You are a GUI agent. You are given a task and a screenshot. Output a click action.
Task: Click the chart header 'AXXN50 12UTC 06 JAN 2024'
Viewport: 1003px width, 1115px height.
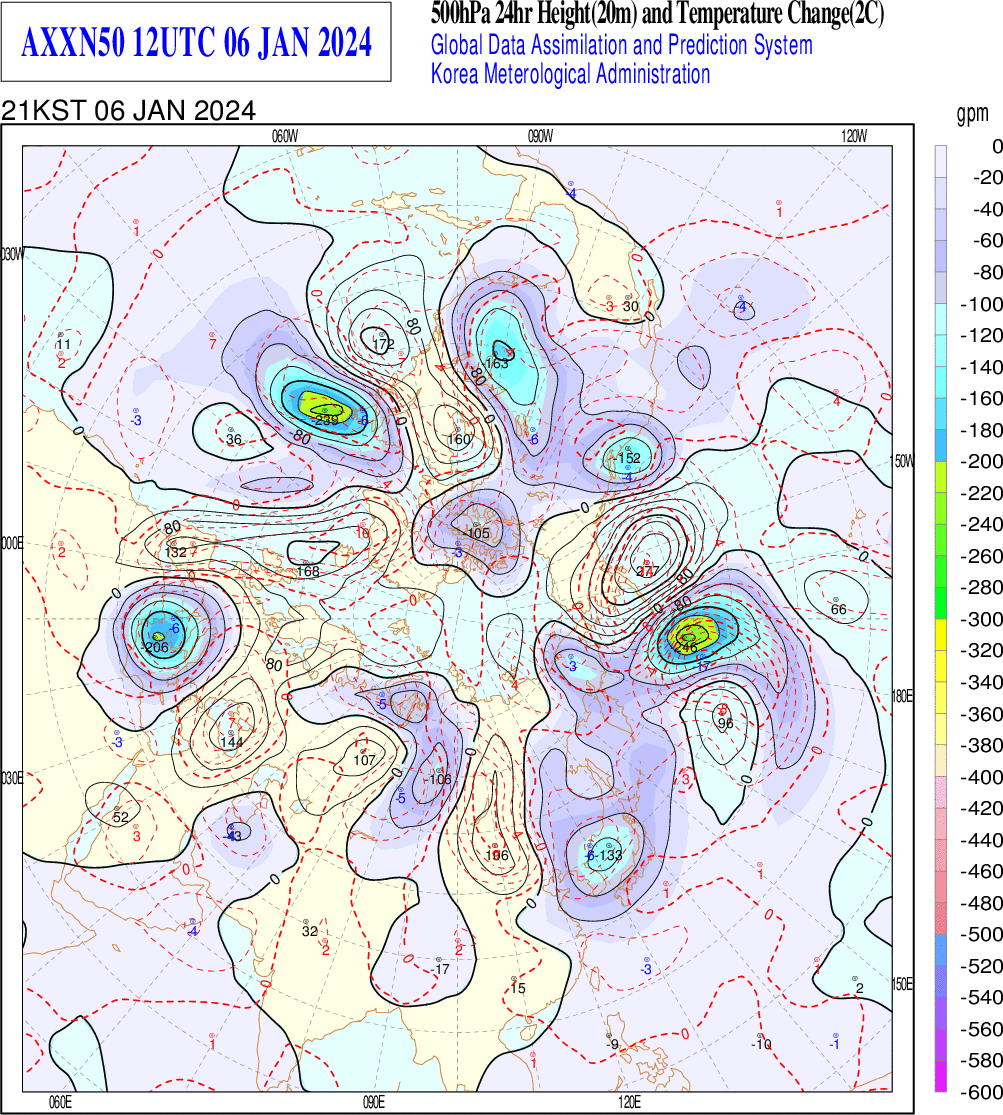click(x=196, y=43)
